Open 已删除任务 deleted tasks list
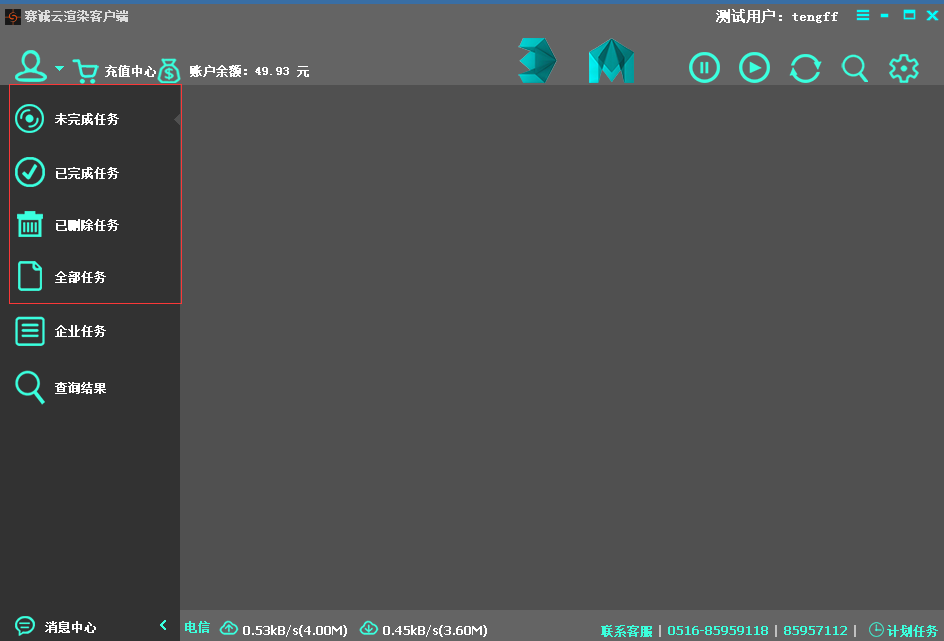This screenshot has height=641, width=944. click(86, 226)
